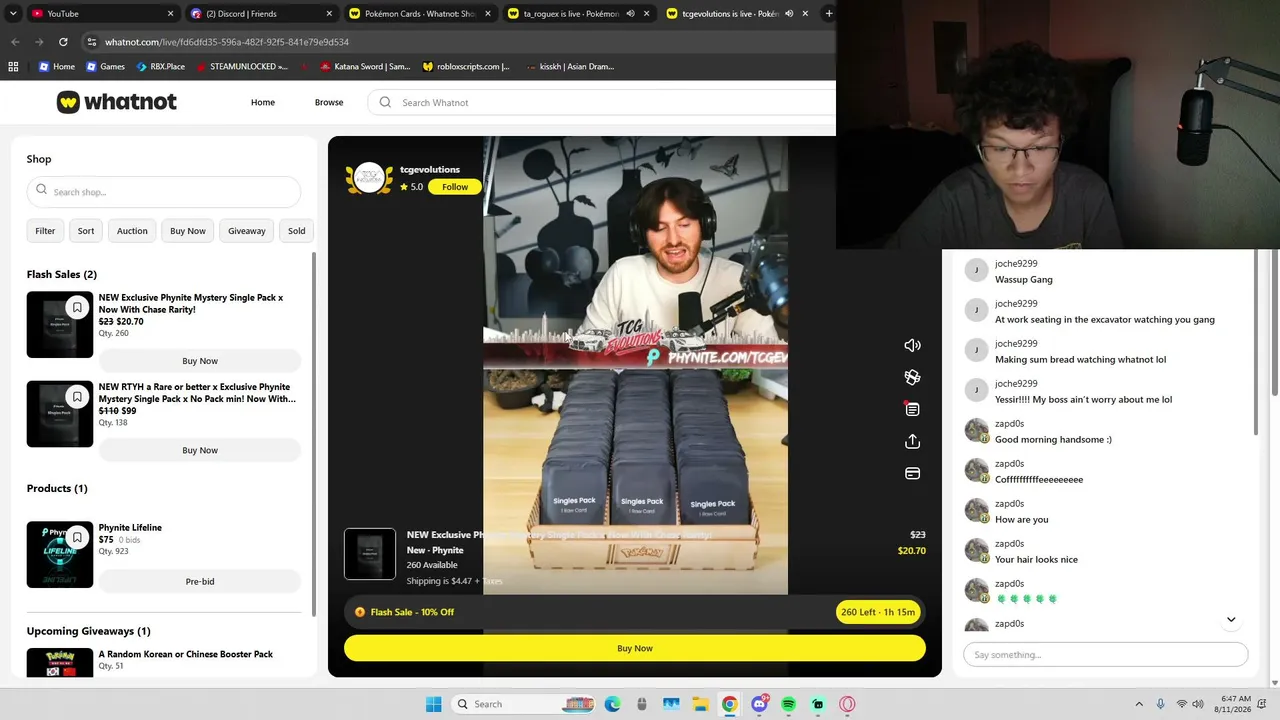Image resolution: width=1280 pixels, height=720 pixels.
Task: Open Microsoft Edge from the taskbar
Action: click(612, 704)
